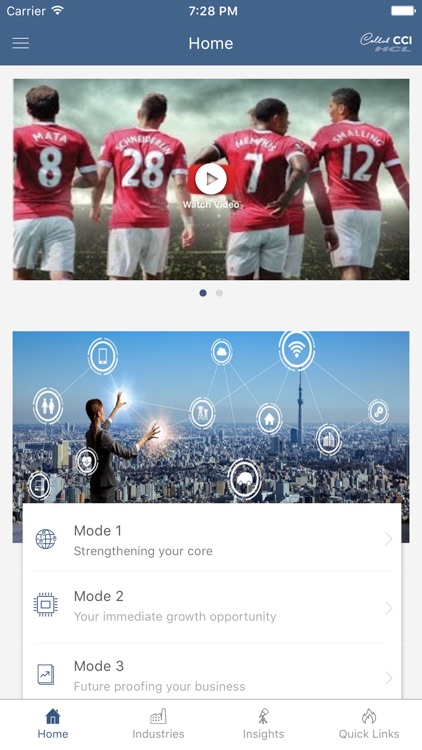Play the video with the play button
This screenshot has width=422, height=750.
click(x=211, y=179)
